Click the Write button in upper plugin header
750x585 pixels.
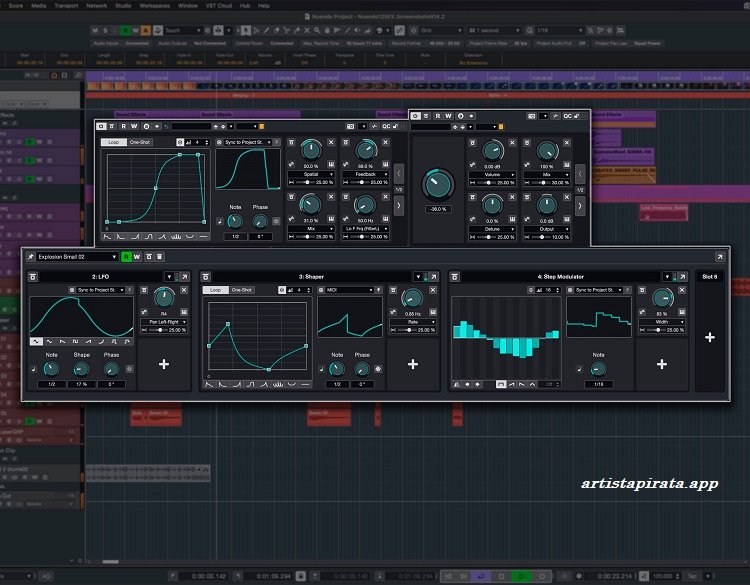[x=135, y=126]
